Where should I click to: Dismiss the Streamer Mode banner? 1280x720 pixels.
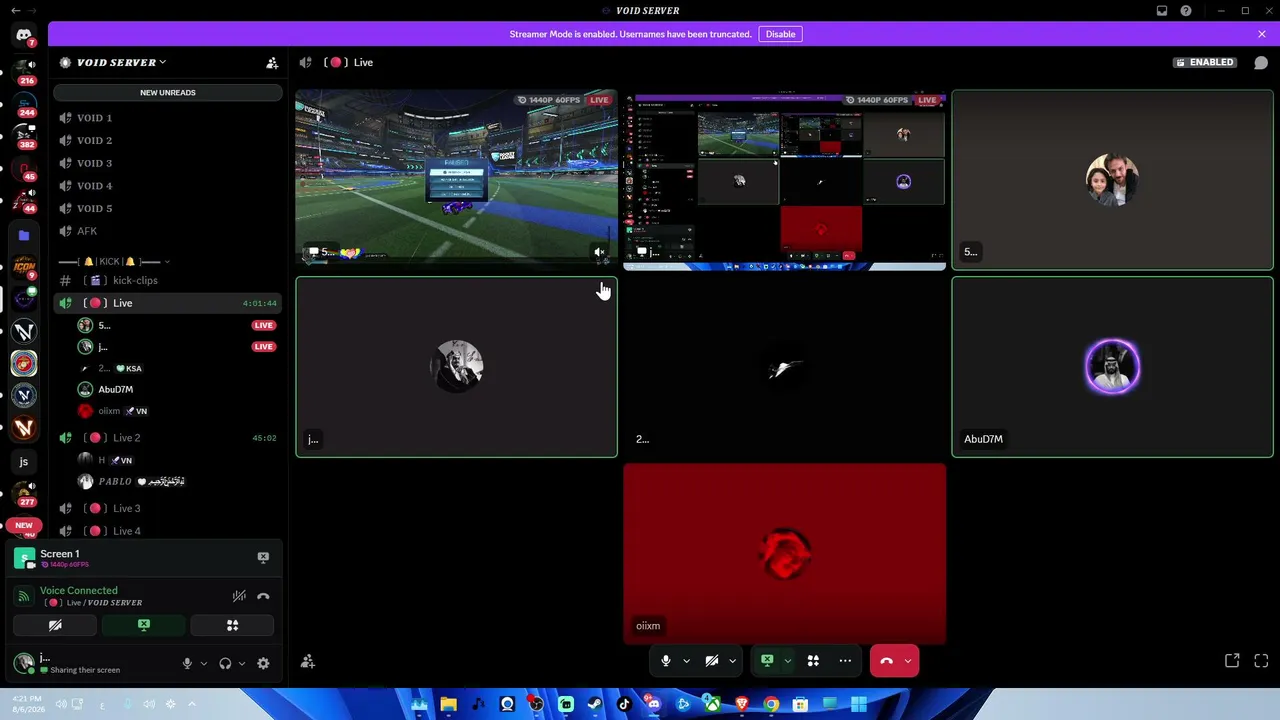click(1262, 34)
